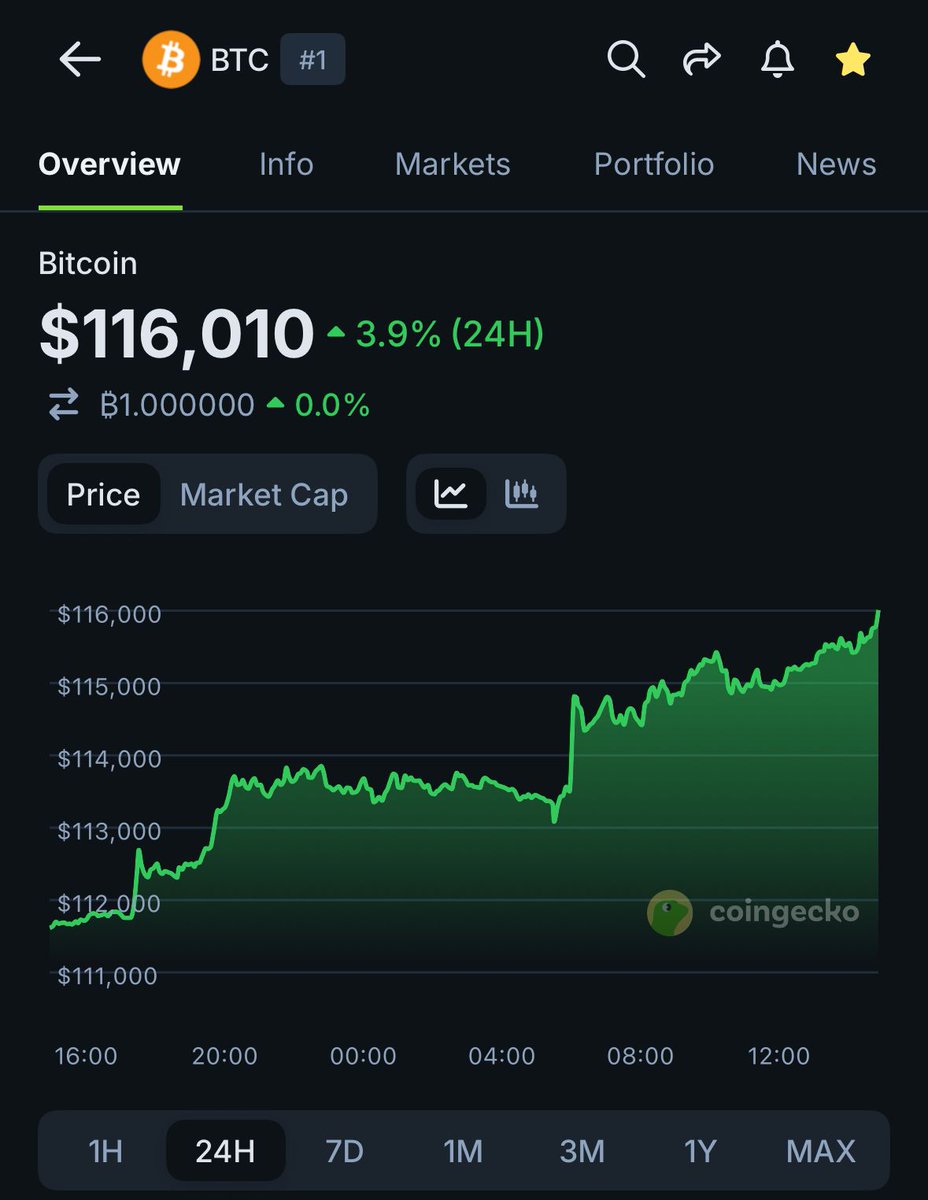
Task: Go to the News tab
Action: pyautogui.click(x=836, y=164)
